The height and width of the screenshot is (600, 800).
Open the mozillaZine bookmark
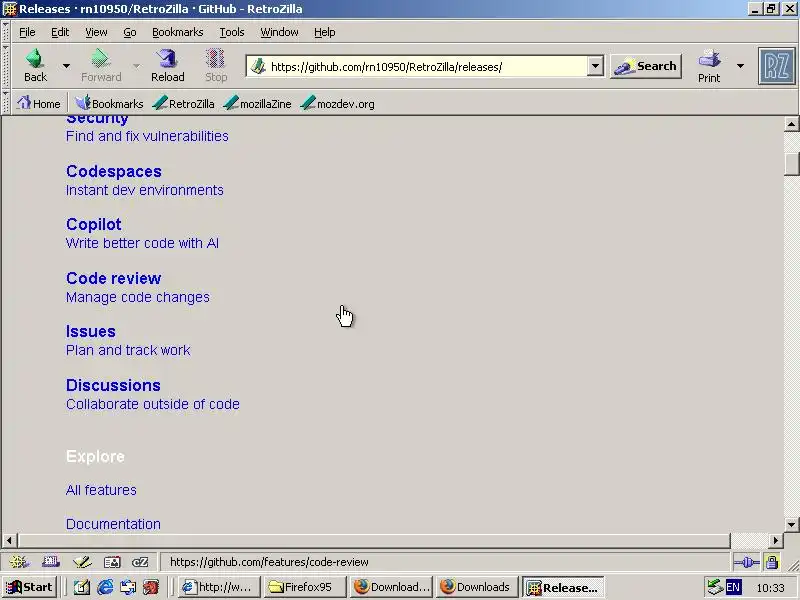258,104
